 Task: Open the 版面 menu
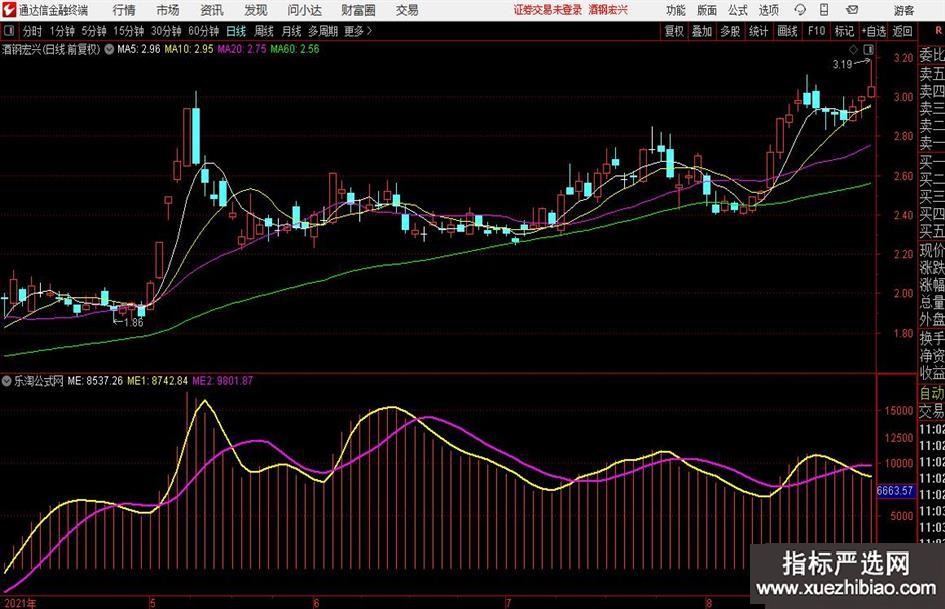[706, 10]
